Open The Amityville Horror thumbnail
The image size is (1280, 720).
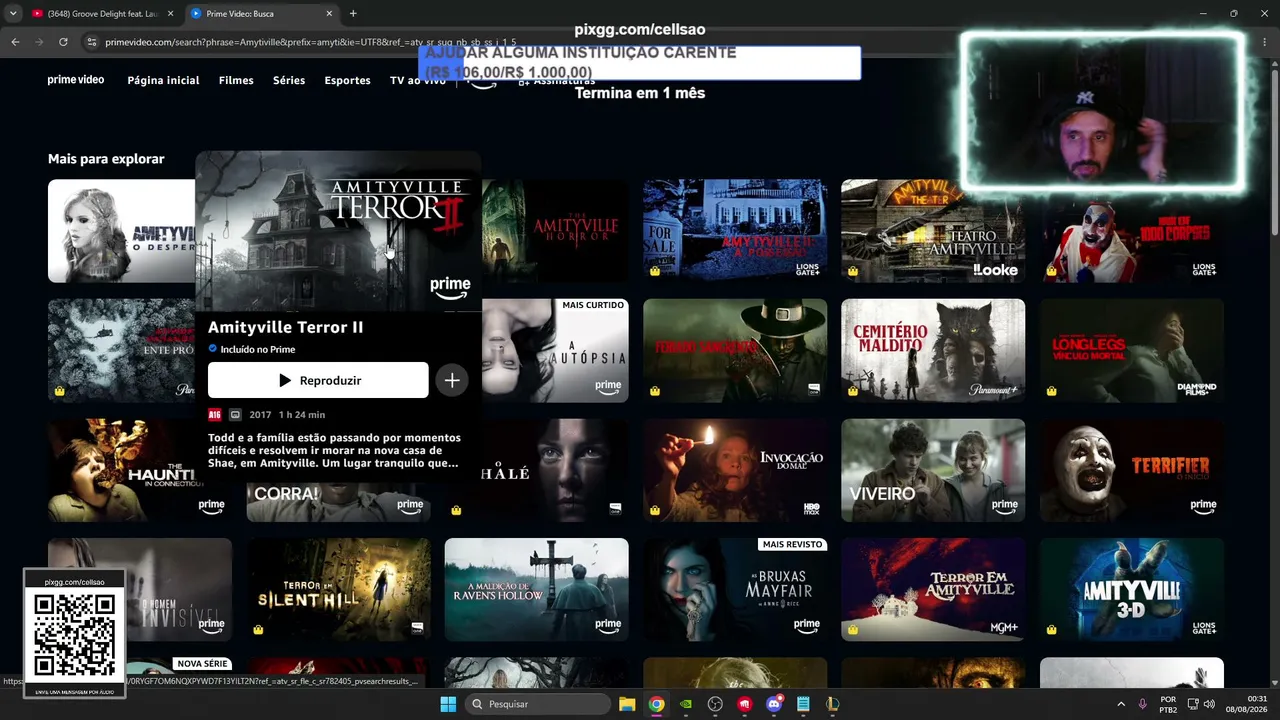(x=555, y=231)
